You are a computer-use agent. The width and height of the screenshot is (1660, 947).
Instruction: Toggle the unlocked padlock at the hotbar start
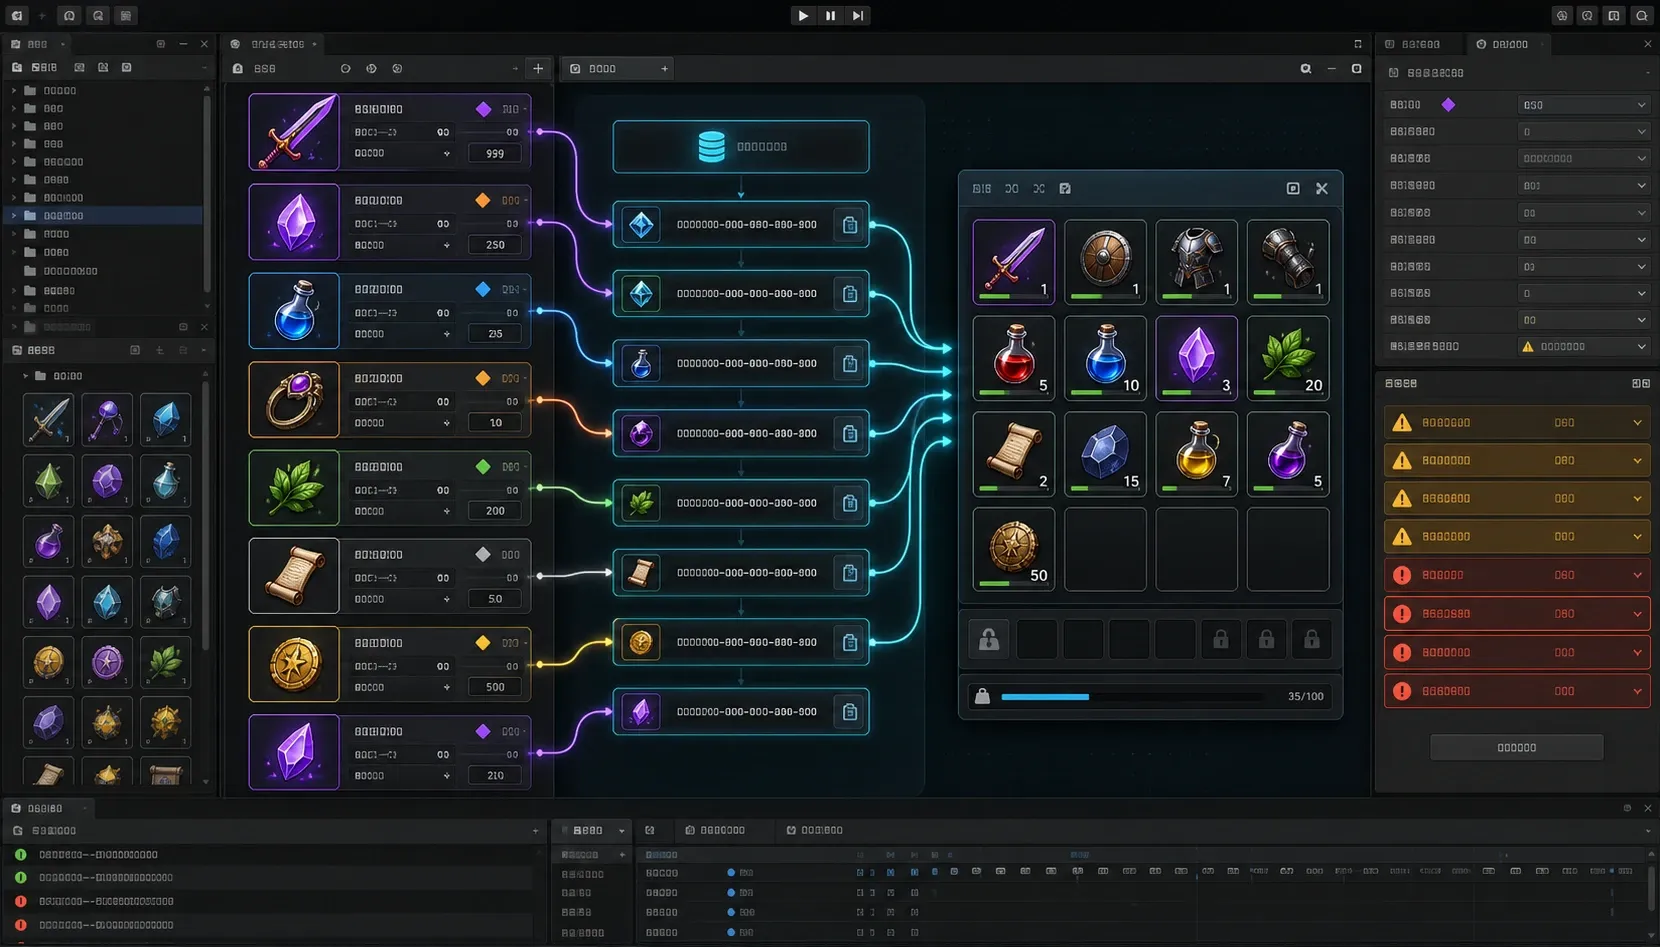coord(989,639)
